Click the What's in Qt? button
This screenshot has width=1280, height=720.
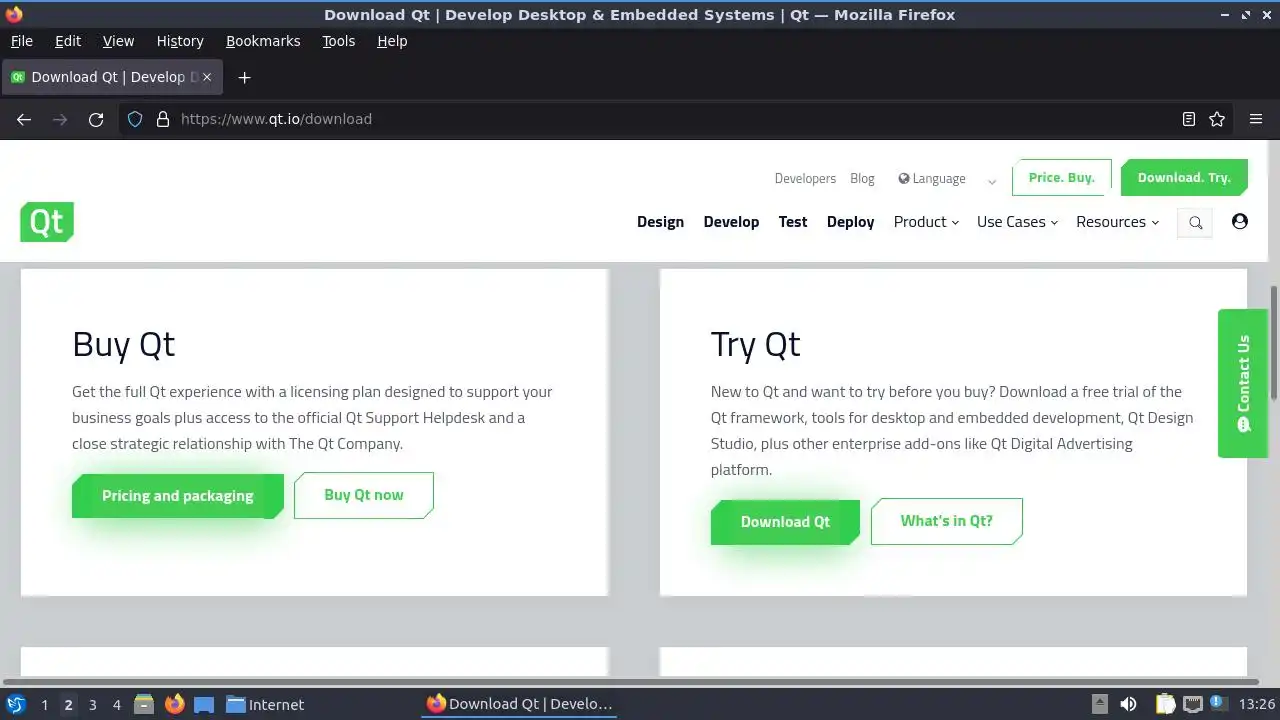pyautogui.click(x=946, y=521)
